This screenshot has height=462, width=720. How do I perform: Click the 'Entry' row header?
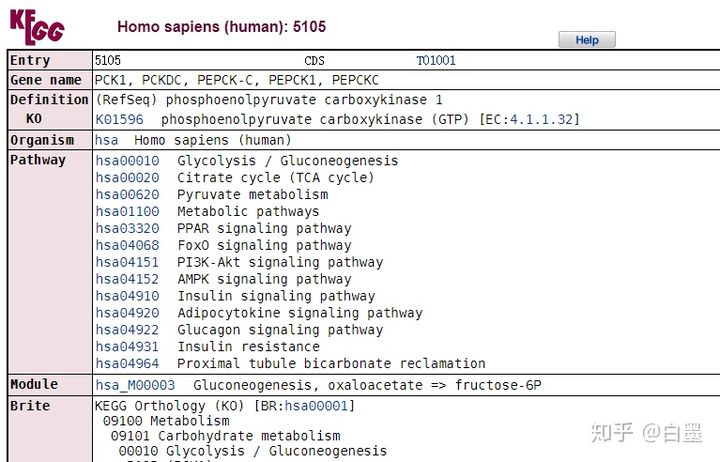pyautogui.click(x=30, y=61)
